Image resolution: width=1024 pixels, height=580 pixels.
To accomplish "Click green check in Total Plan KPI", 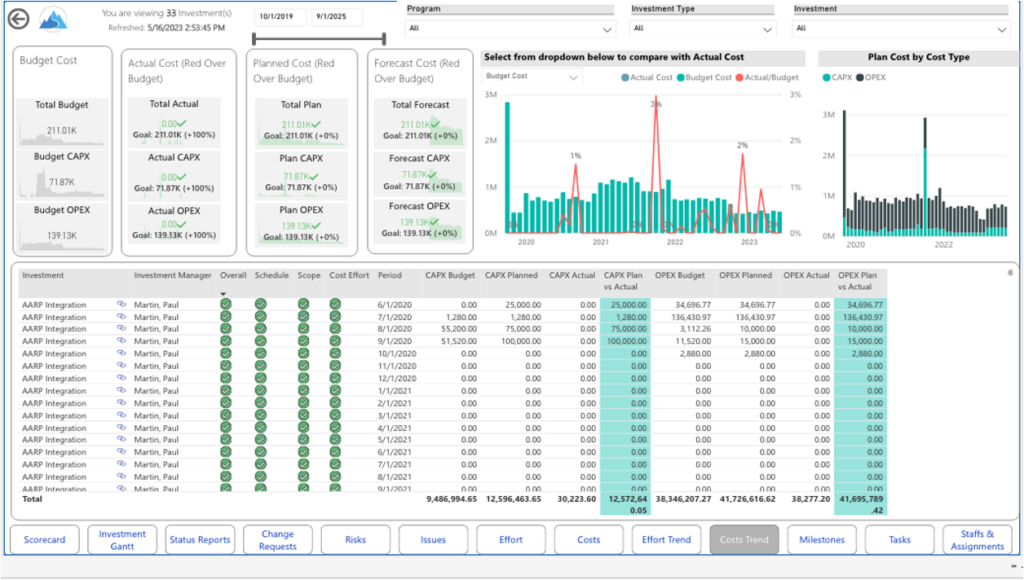I will pyautogui.click(x=316, y=124).
